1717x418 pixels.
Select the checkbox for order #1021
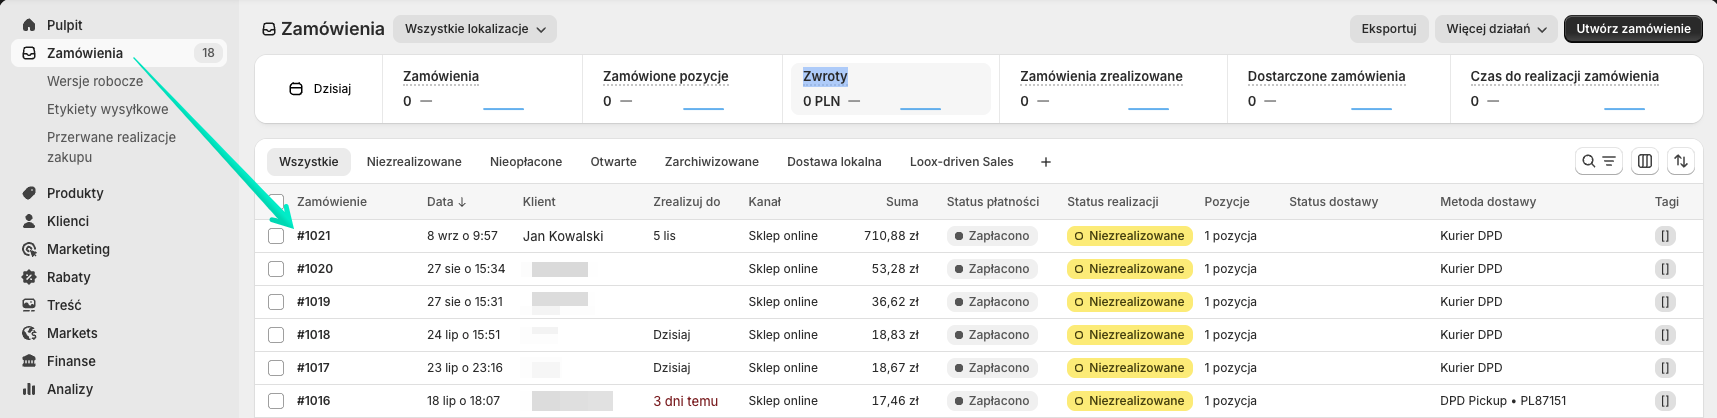276,236
